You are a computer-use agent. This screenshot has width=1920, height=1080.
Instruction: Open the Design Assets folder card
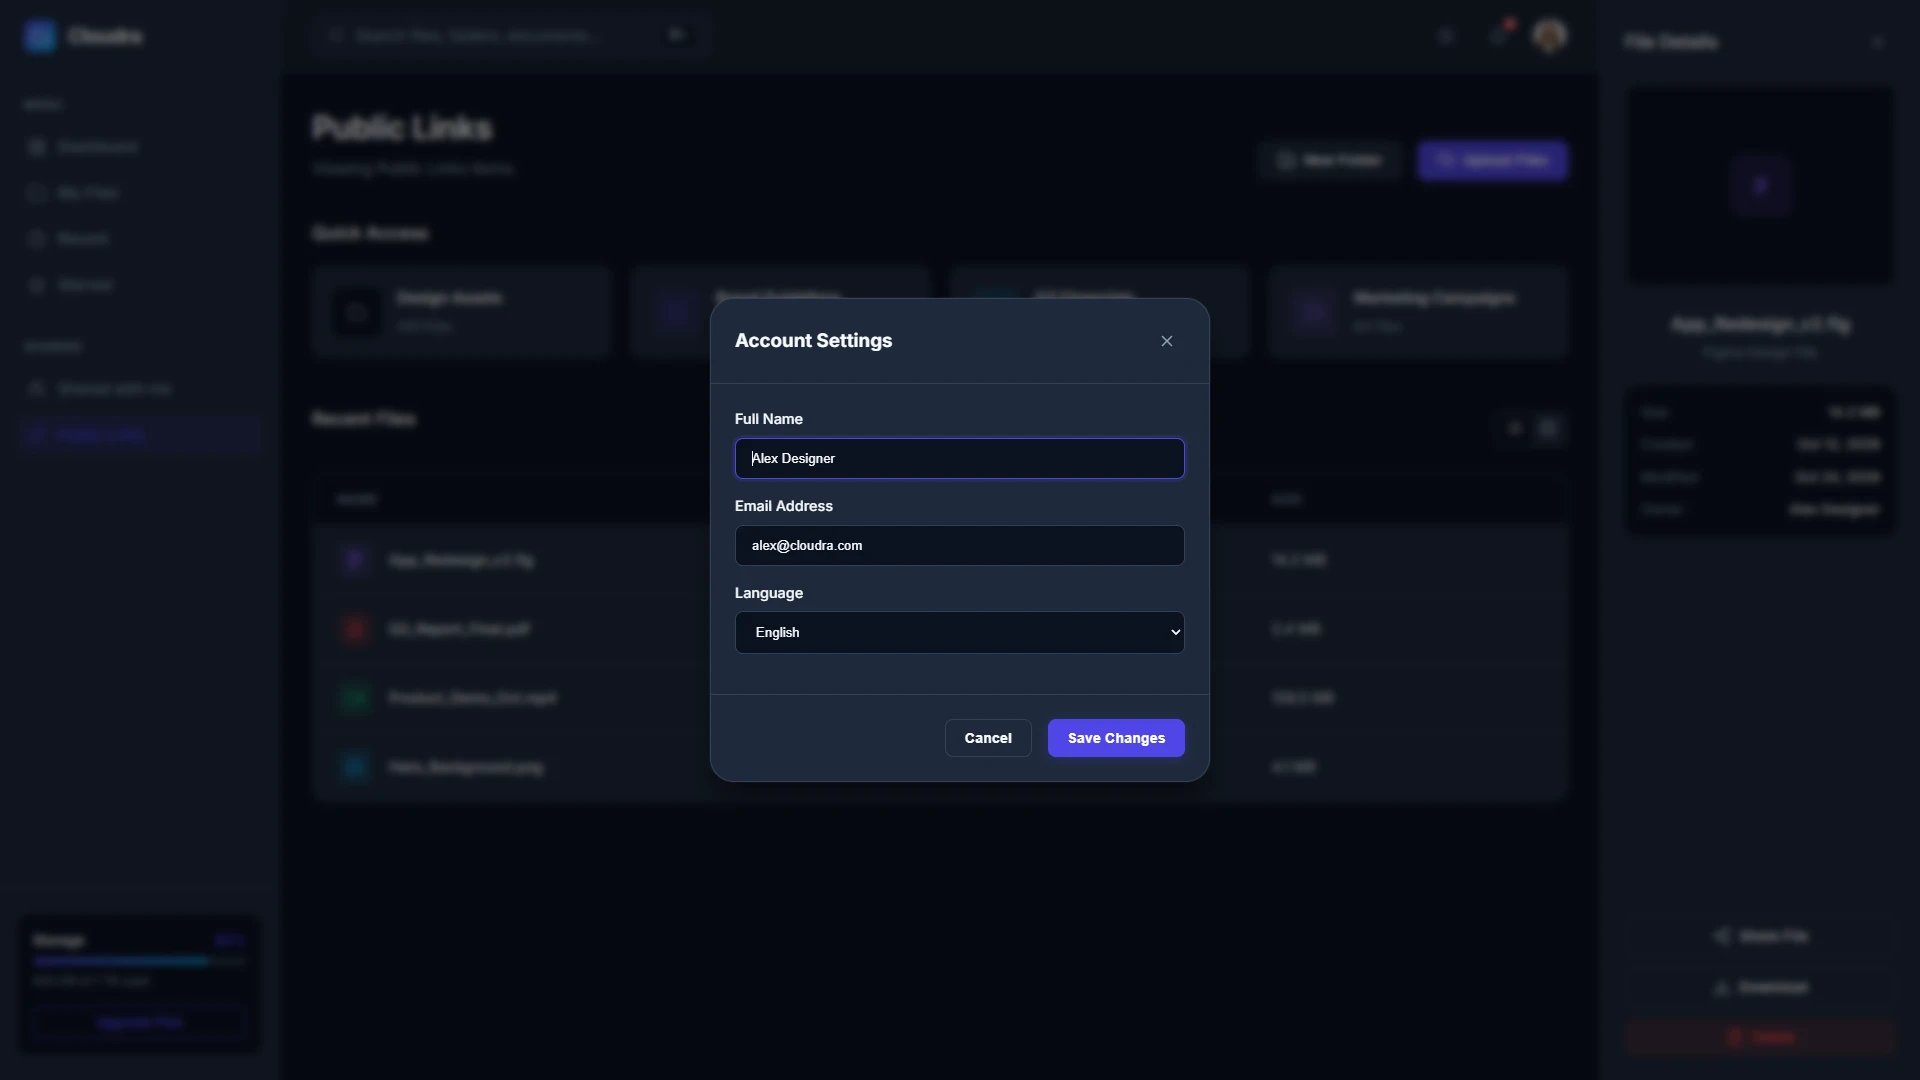[461, 312]
